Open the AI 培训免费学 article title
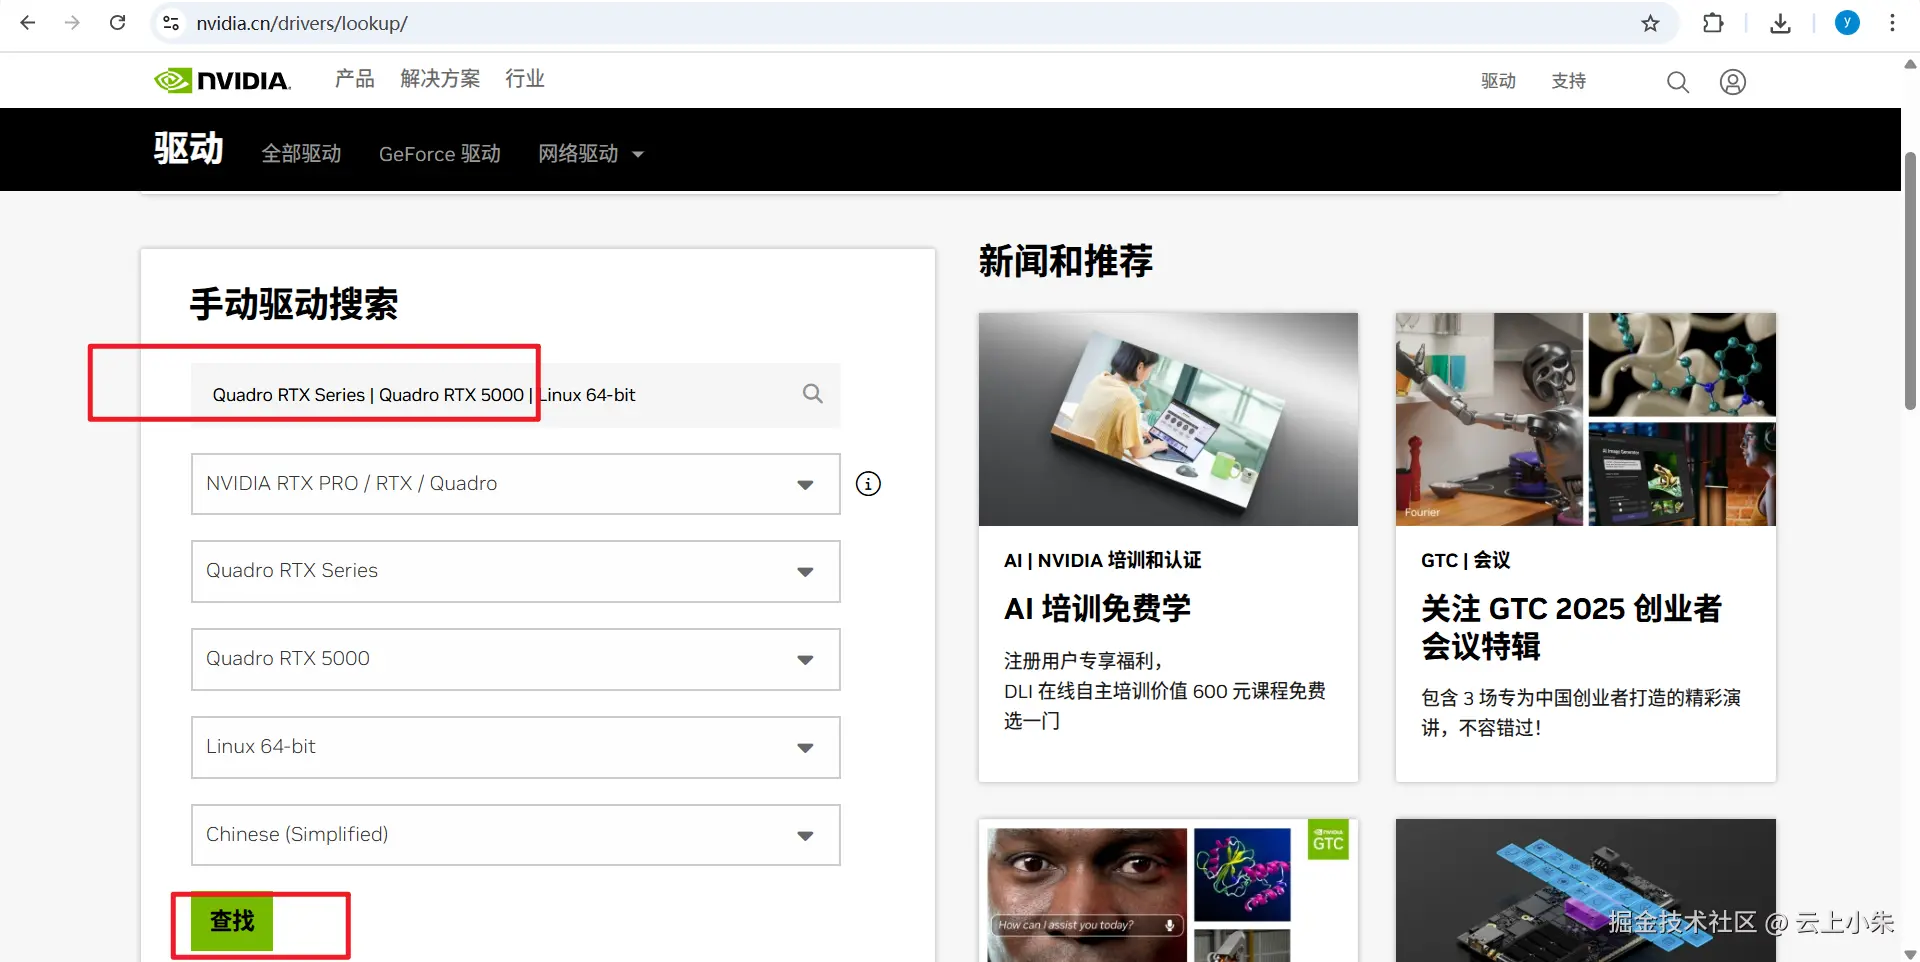Viewport: 1920px width, 962px height. coord(1097,609)
